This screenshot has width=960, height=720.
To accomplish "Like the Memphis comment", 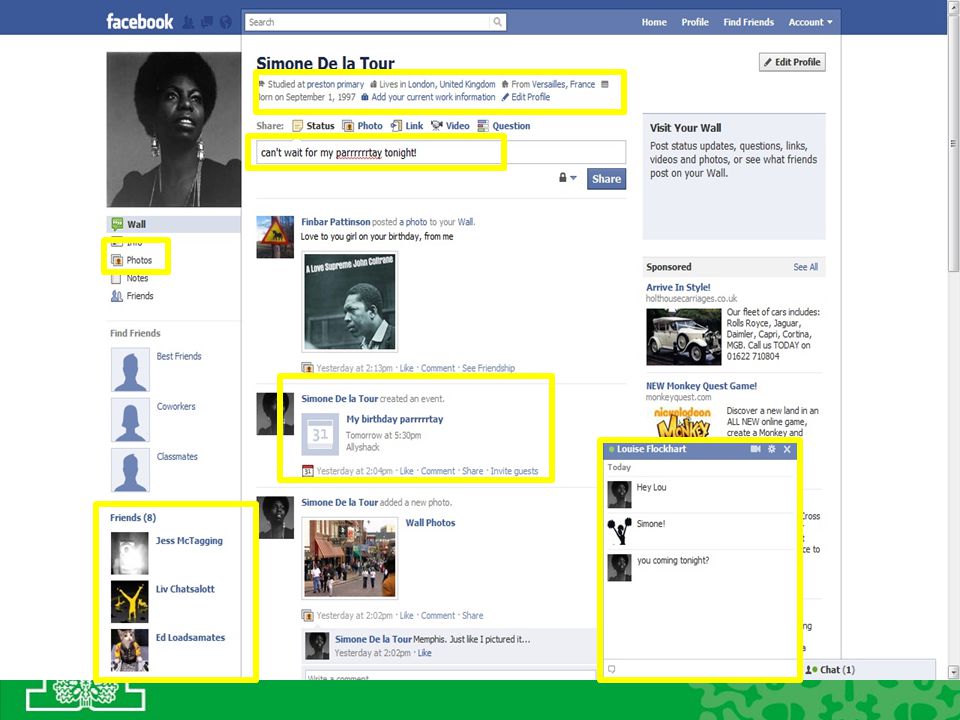I will (424, 653).
